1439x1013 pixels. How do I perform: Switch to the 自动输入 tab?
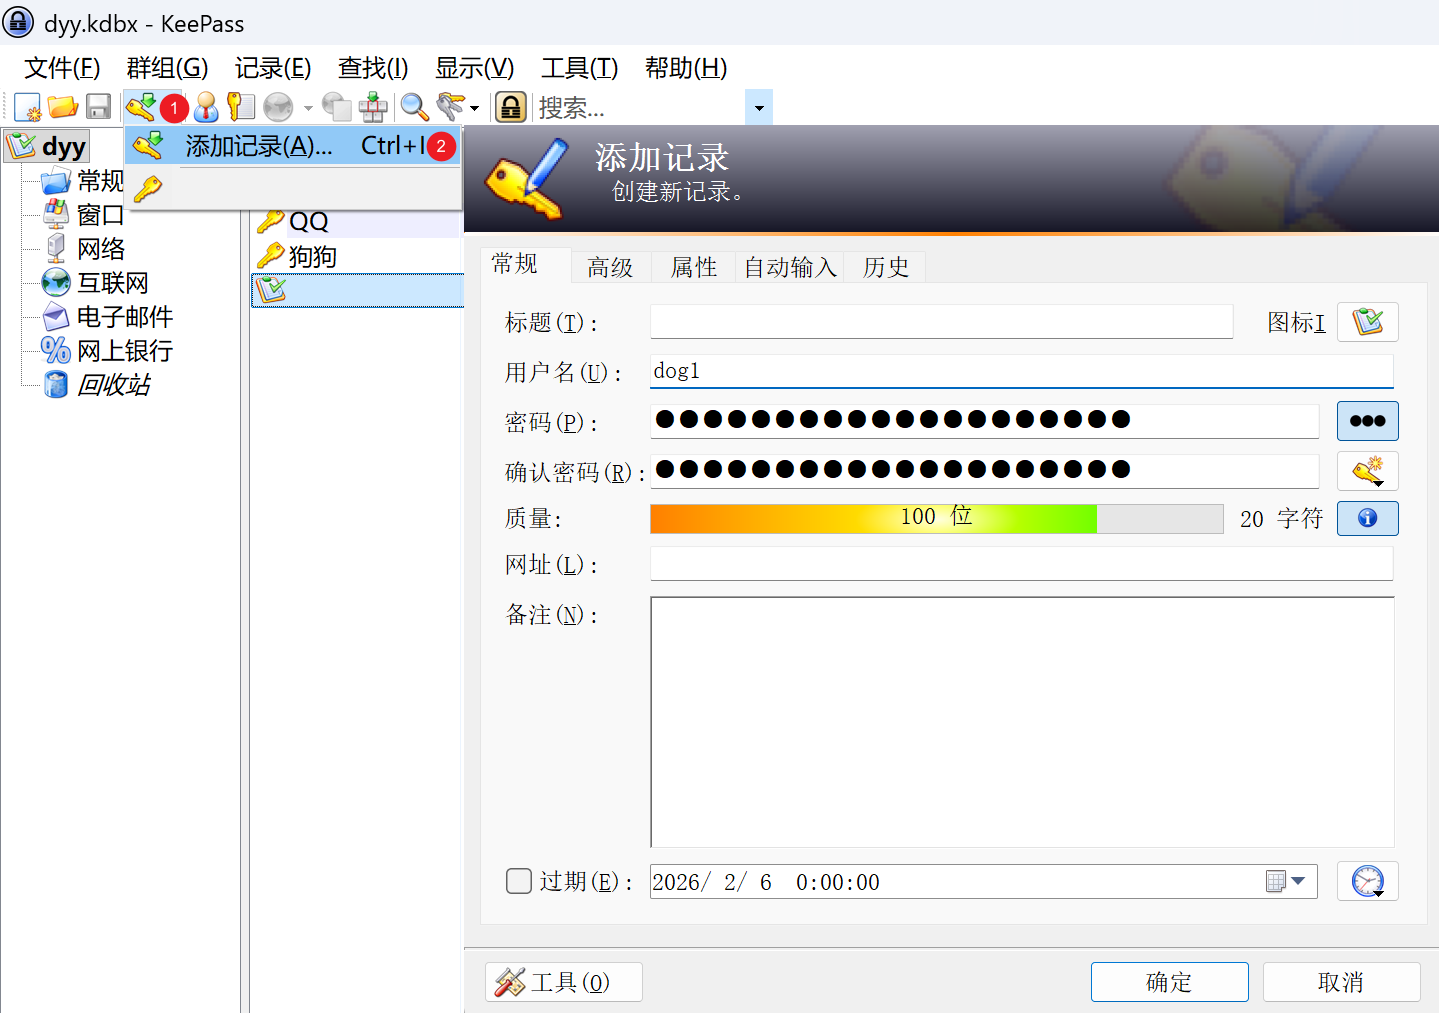(x=790, y=267)
